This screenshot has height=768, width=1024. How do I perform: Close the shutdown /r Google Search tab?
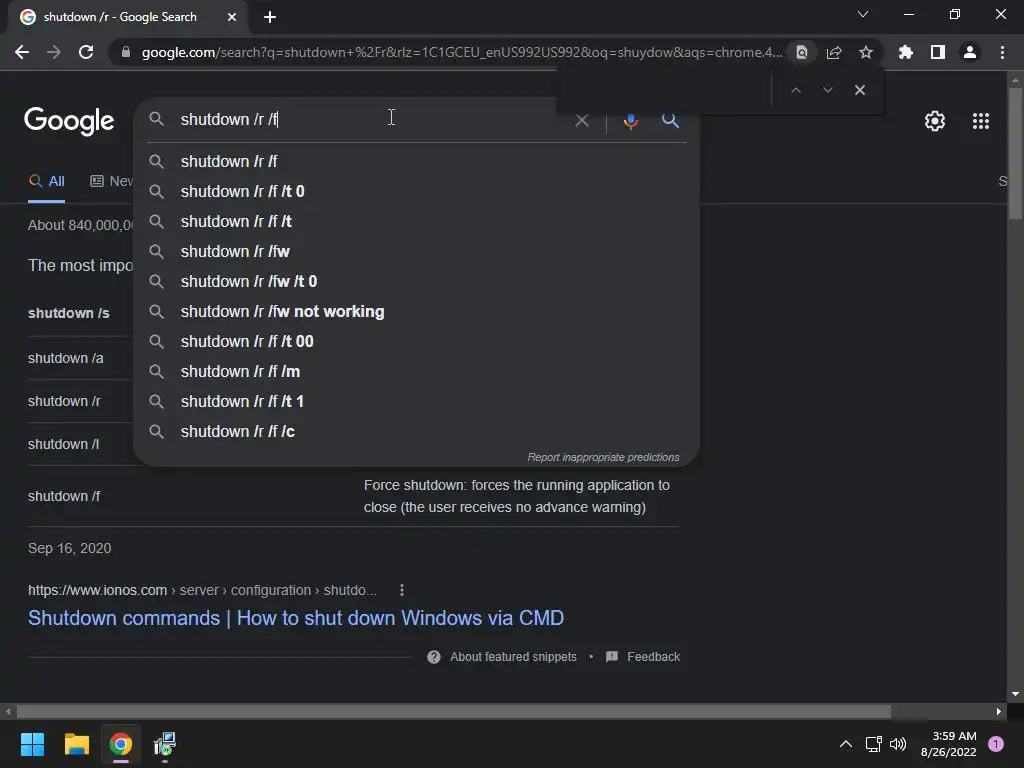point(232,17)
